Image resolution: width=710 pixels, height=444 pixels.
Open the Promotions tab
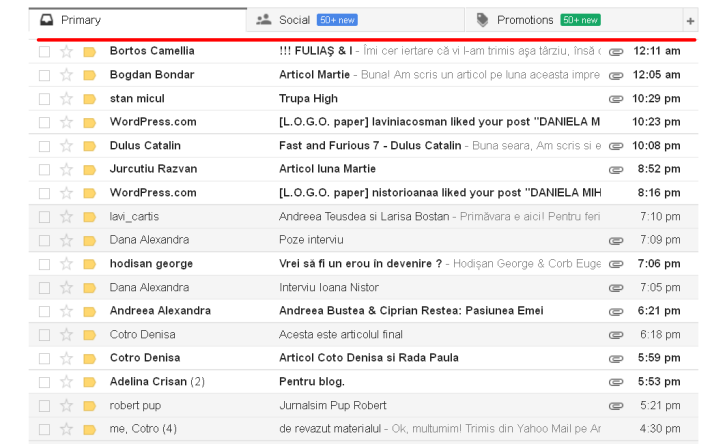[x=525, y=20]
